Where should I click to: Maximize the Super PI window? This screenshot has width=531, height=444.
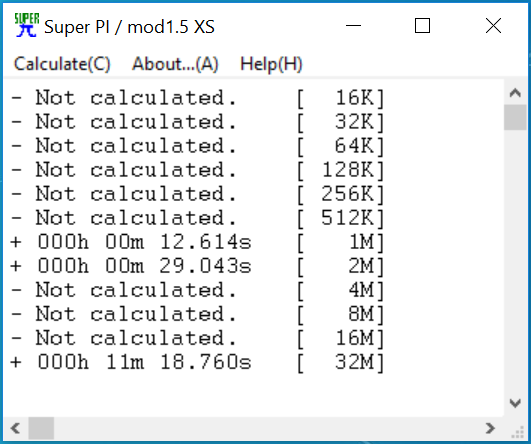click(x=423, y=26)
